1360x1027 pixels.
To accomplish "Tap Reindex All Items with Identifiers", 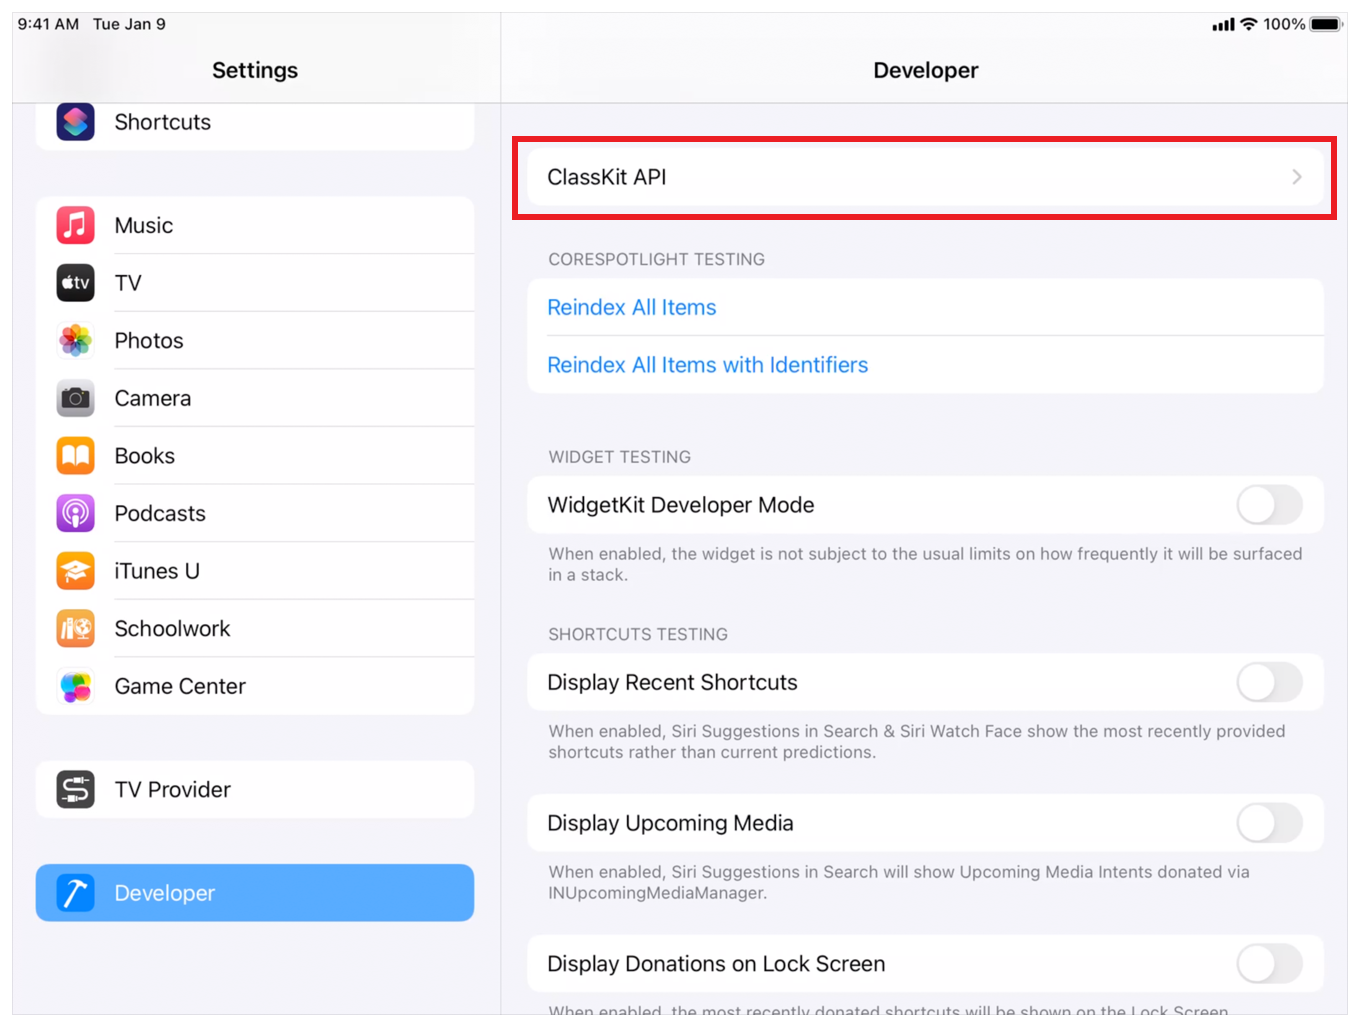I will [707, 365].
